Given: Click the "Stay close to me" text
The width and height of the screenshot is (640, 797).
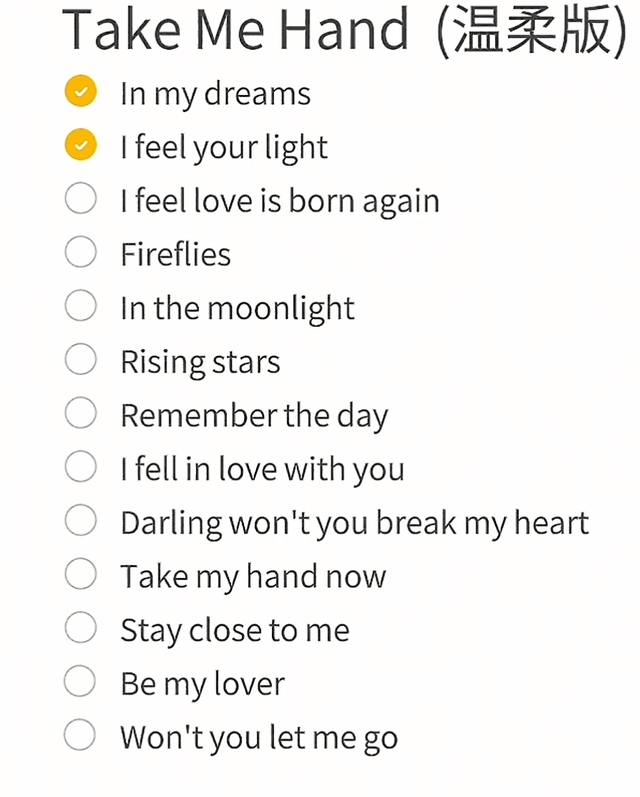Looking at the screenshot, I should 235,630.
